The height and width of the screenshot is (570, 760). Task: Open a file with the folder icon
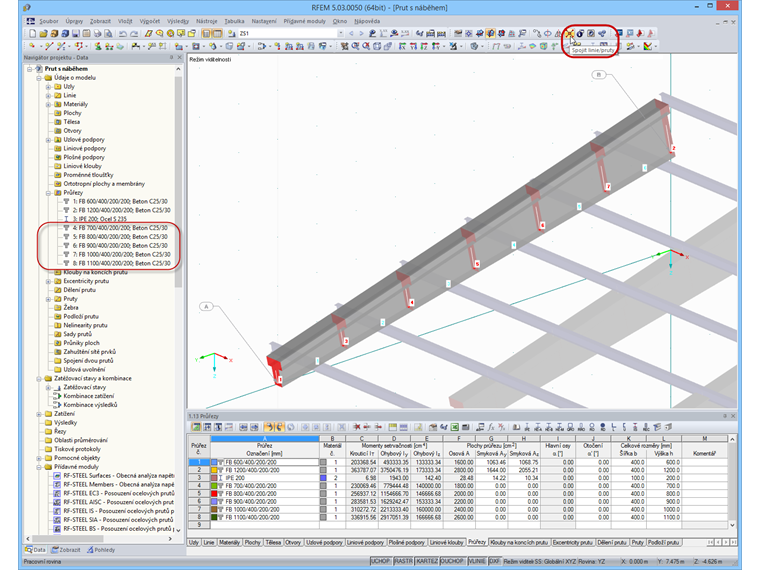(x=43, y=33)
